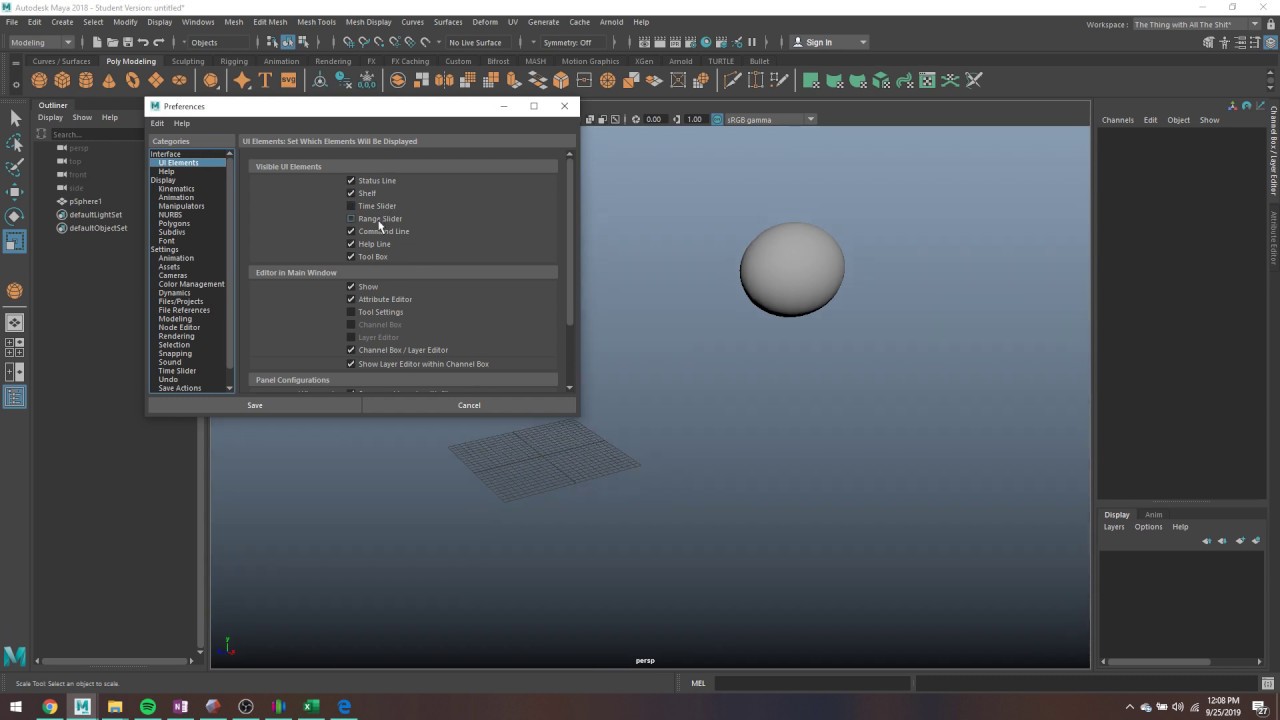Click the Open Scene folder icon

point(112,42)
